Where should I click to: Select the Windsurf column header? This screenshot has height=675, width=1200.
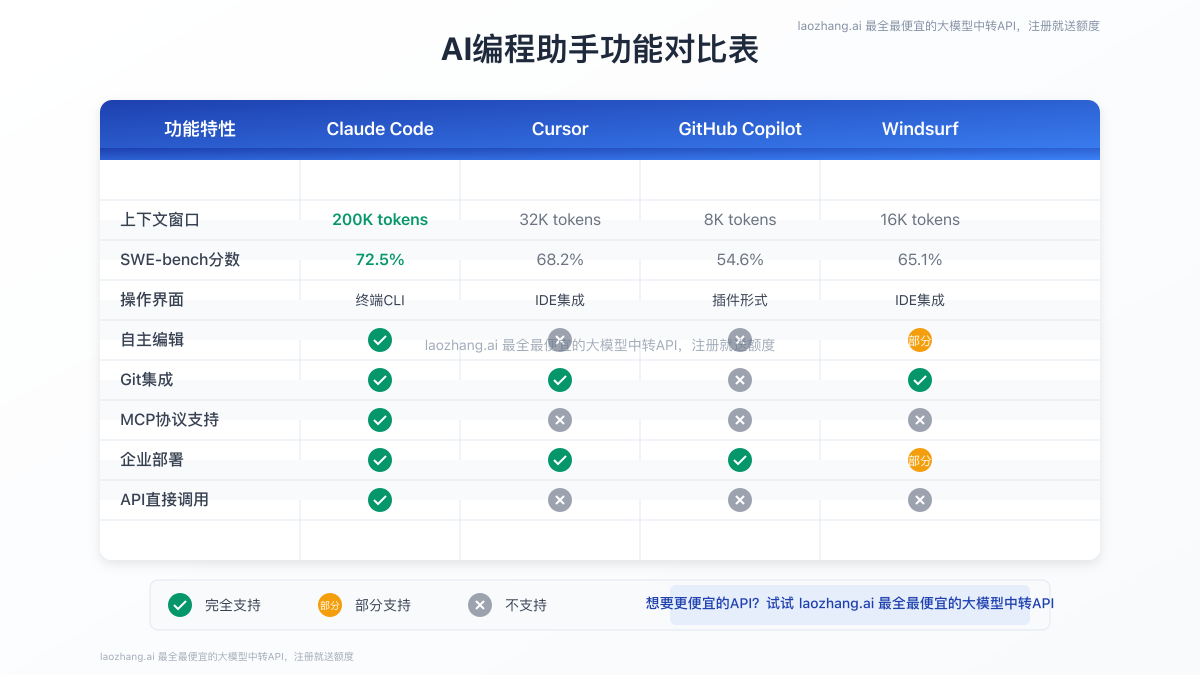point(920,129)
